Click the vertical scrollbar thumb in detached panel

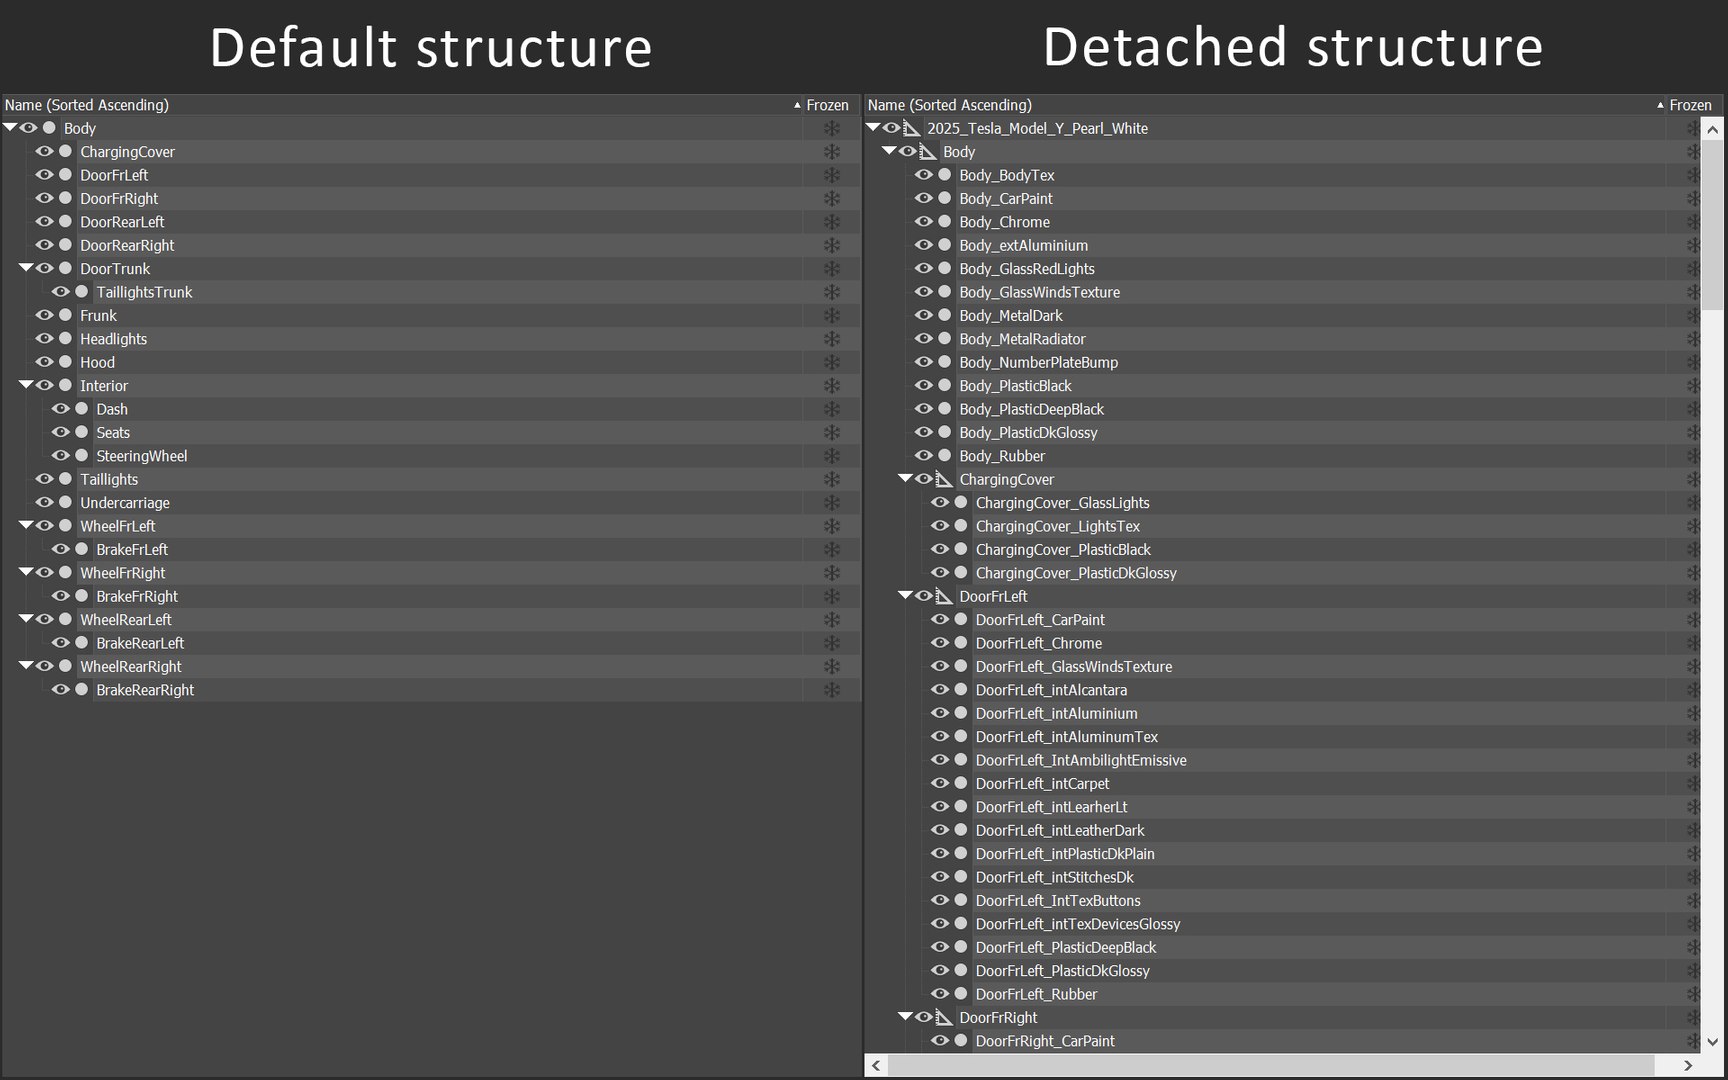point(1712,225)
